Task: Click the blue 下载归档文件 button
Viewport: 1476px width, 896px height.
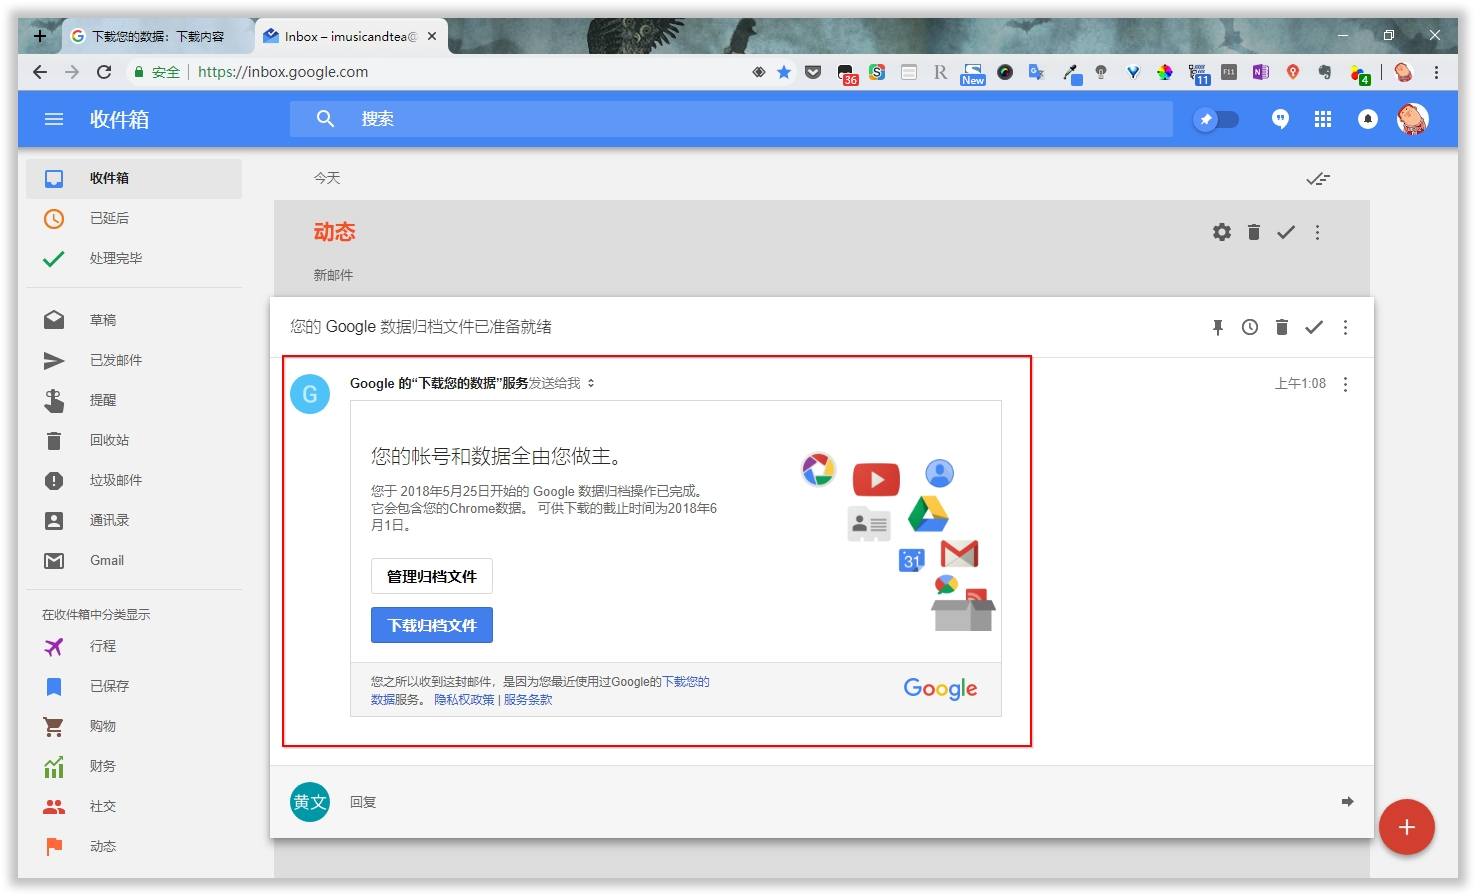Action: point(432,625)
